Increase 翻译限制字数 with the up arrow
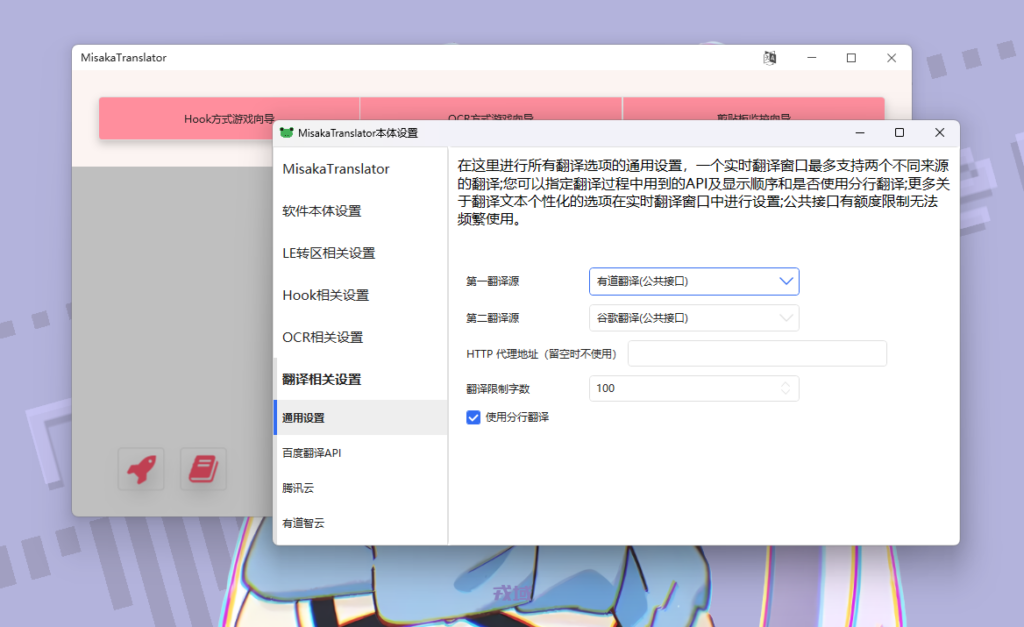Image resolution: width=1024 pixels, height=627 pixels. tap(786, 384)
